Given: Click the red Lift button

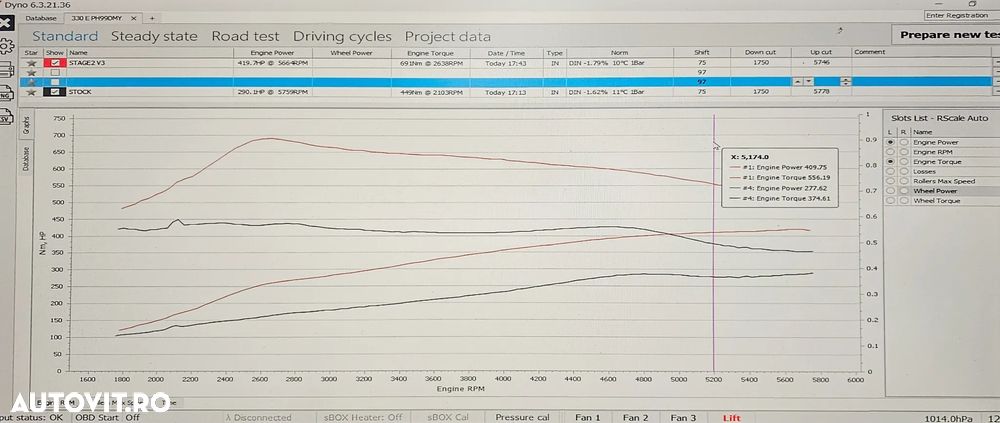Looking at the screenshot, I should [x=732, y=417].
